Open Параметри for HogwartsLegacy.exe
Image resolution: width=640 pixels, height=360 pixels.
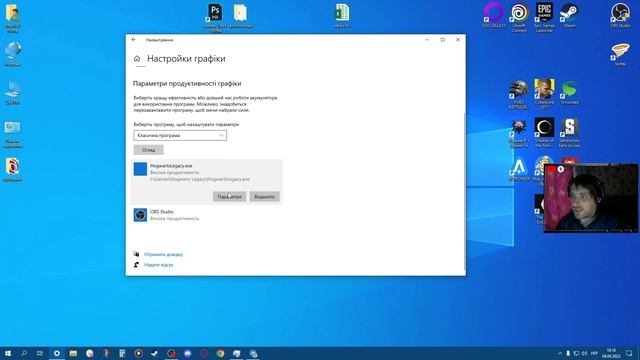point(229,197)
